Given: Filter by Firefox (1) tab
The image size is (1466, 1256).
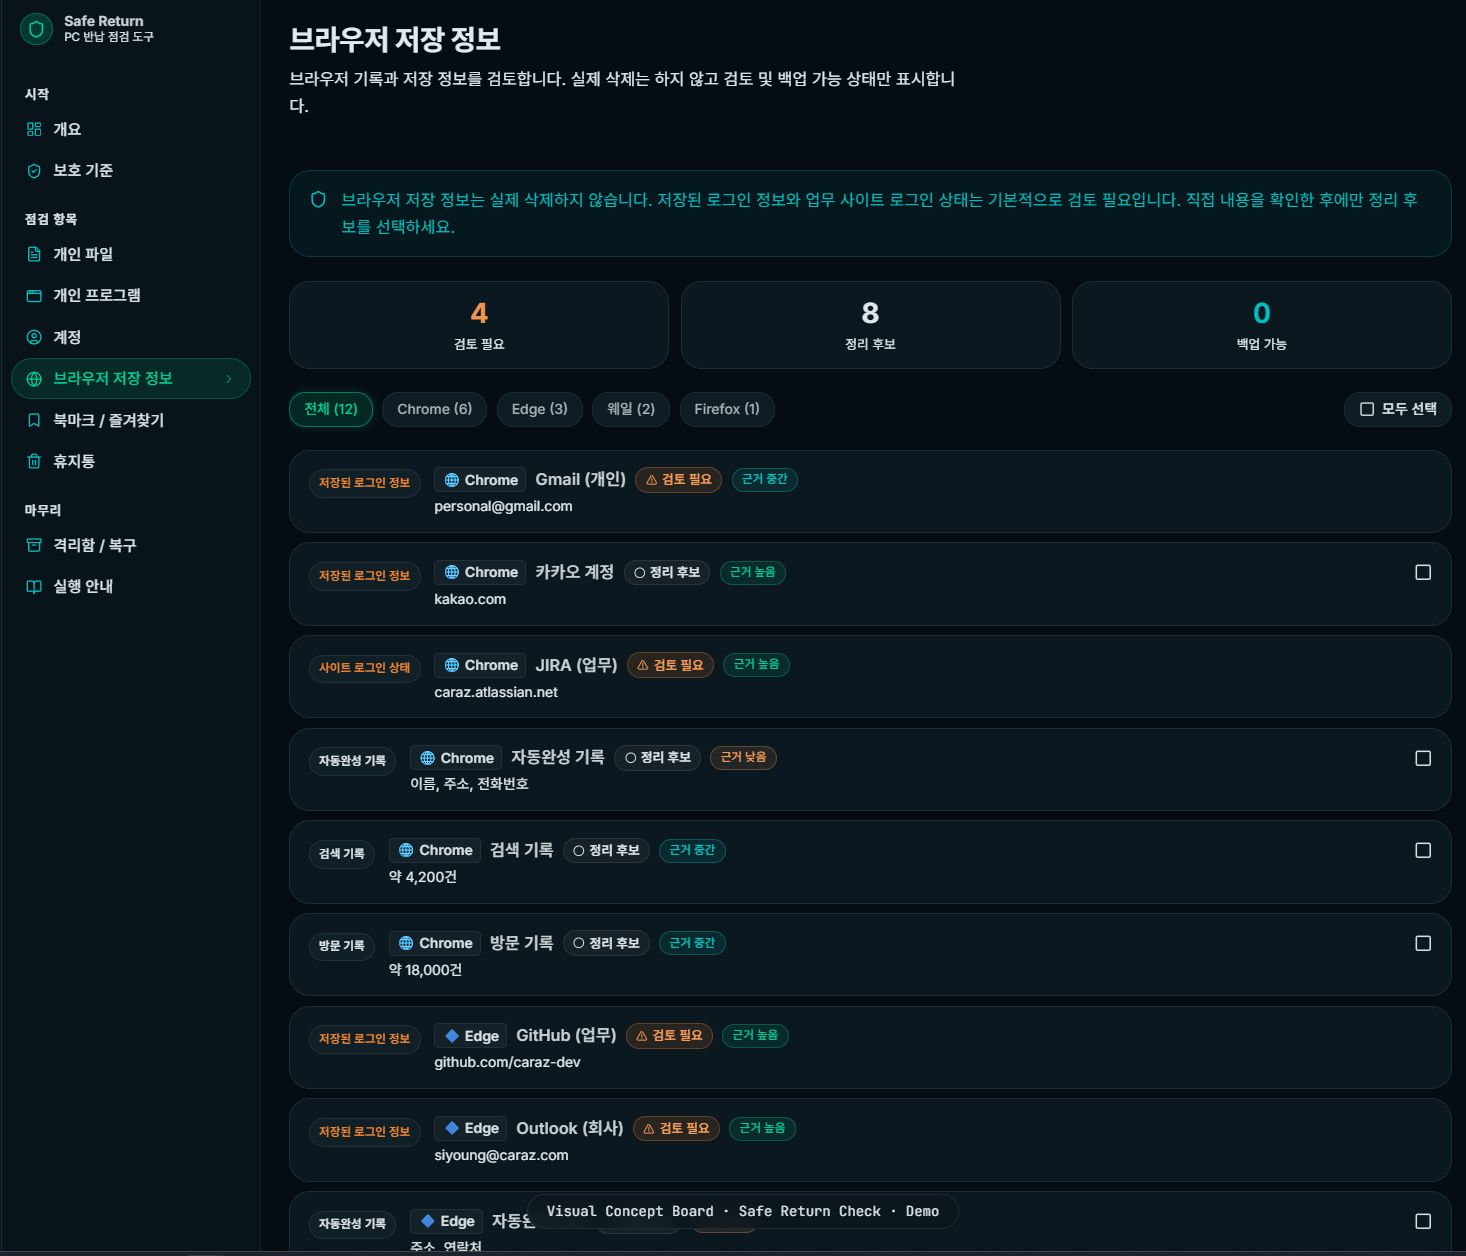Looking at the screenshot, I should [x=726, y=409].
